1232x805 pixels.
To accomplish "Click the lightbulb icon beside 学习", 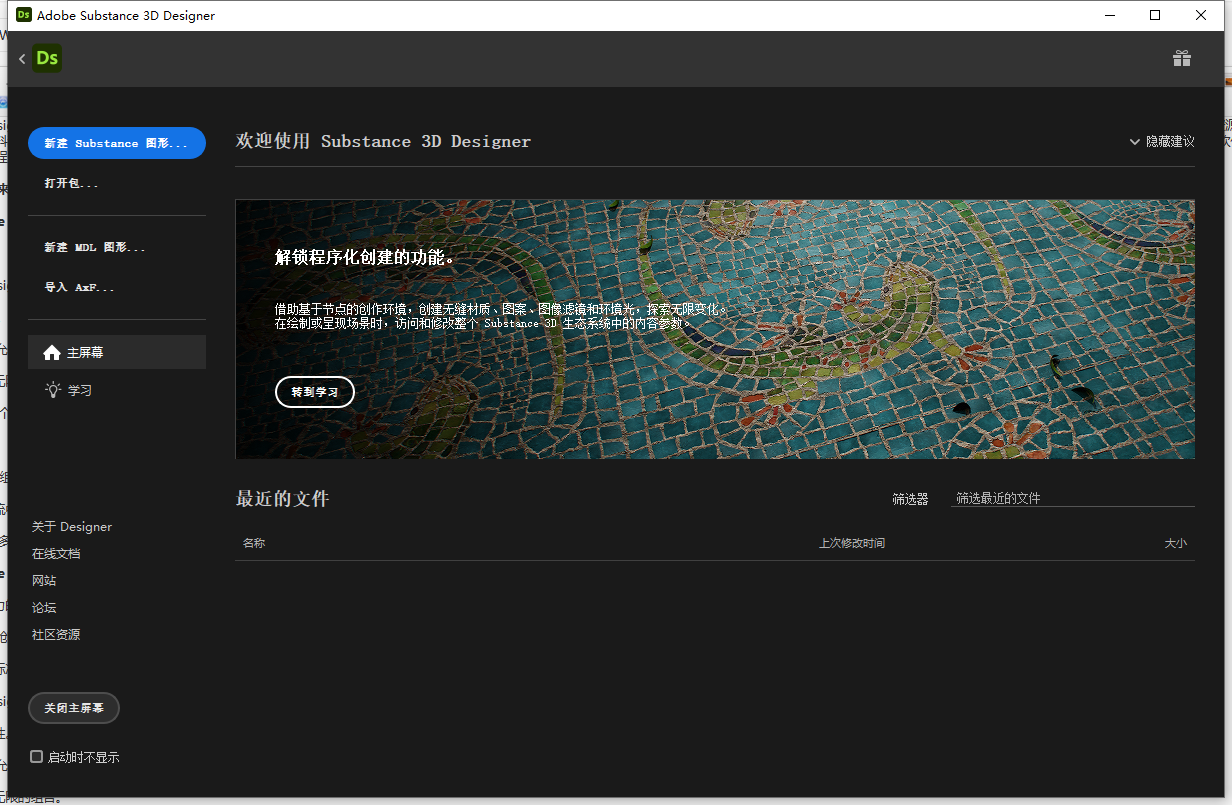I will (52, 390).
